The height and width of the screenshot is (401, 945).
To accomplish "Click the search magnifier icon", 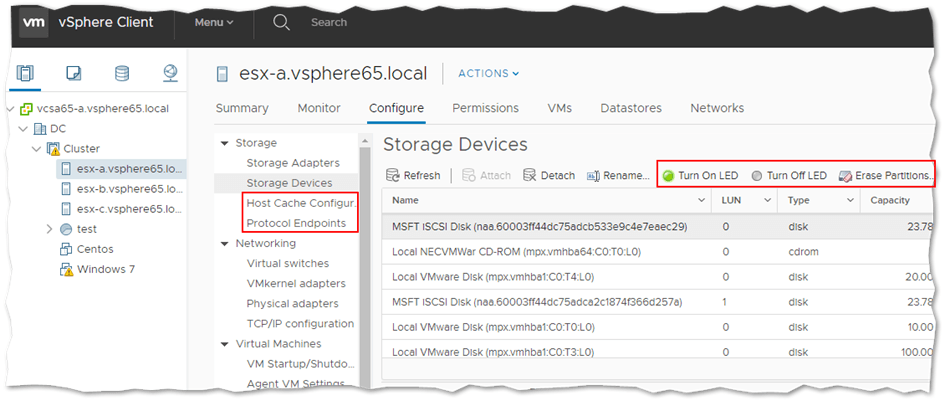I will point(281,22).
